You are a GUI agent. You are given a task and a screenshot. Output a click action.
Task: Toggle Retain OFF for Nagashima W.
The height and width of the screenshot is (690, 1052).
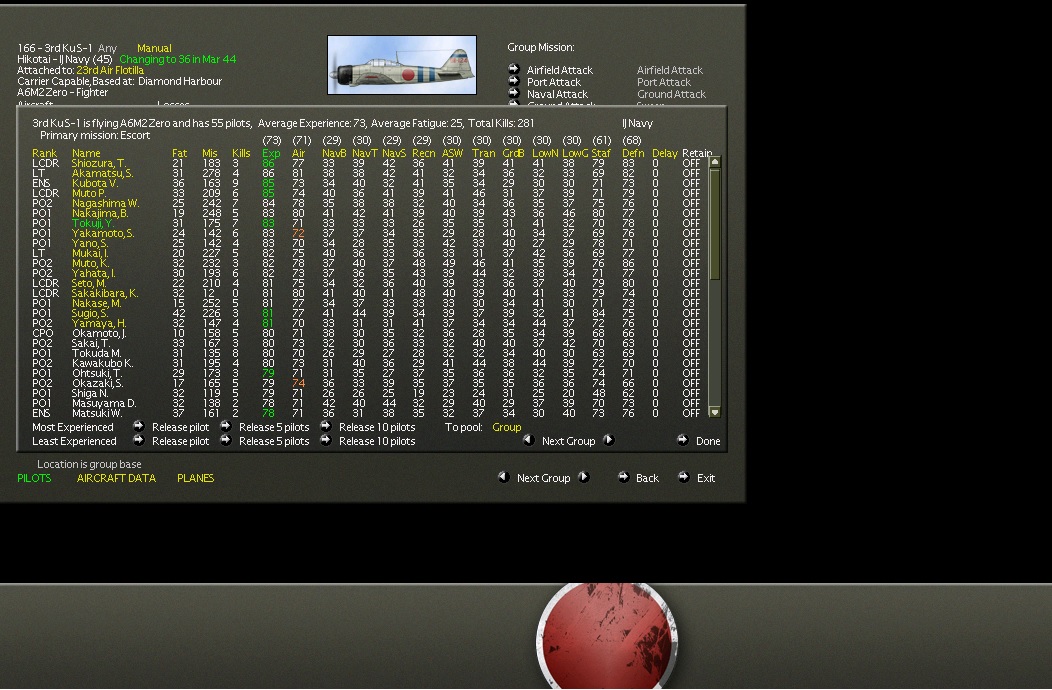point(691,203)
